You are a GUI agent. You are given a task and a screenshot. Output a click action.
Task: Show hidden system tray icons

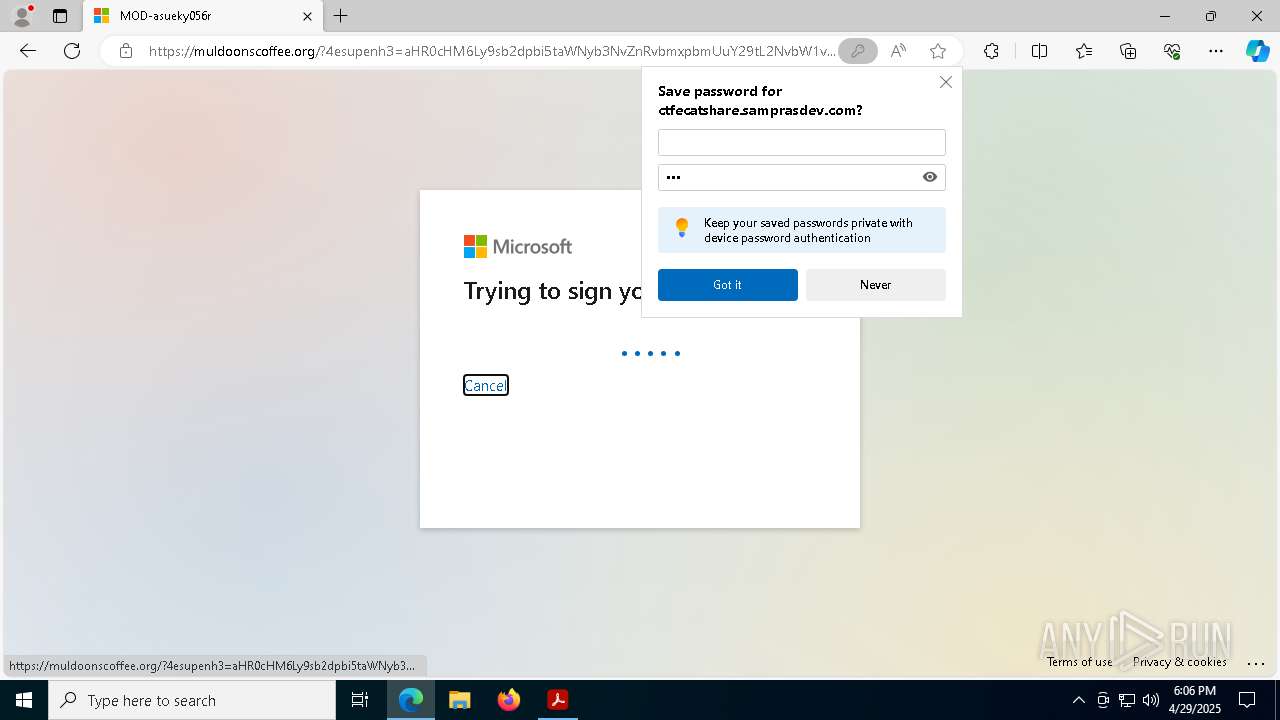(1078, 700)
